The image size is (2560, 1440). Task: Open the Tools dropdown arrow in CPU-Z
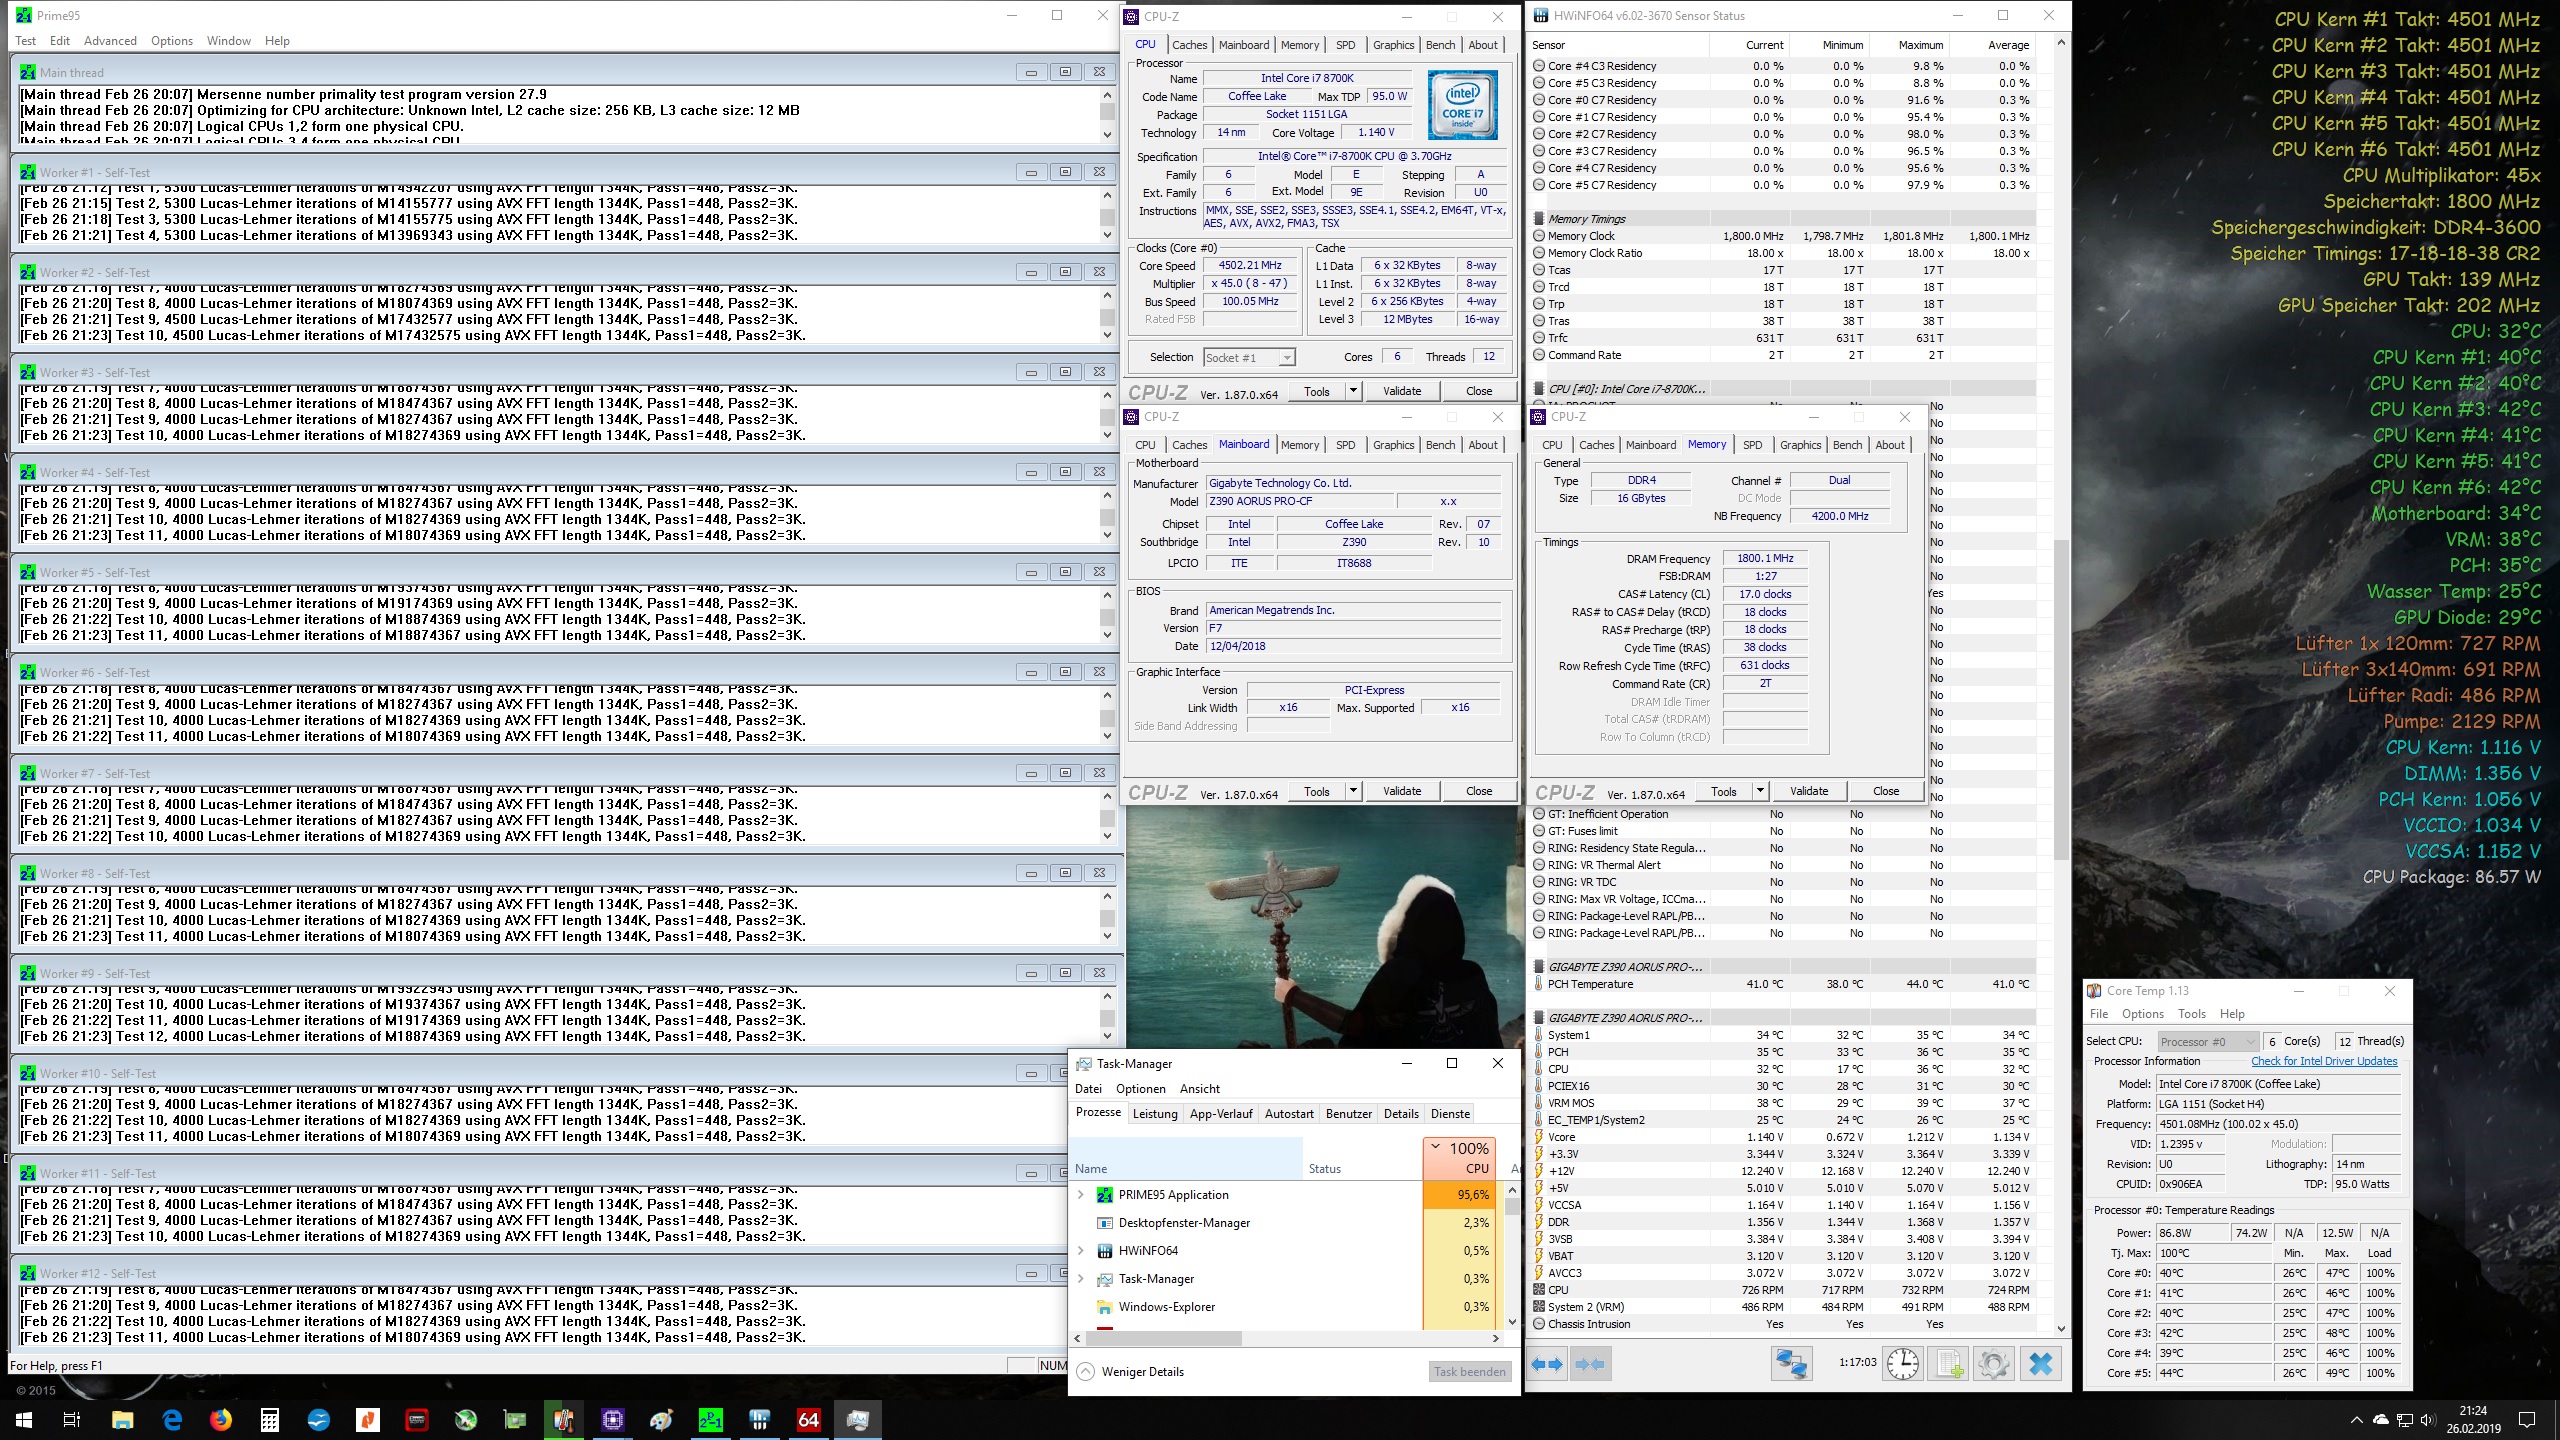pos(1355,390)
